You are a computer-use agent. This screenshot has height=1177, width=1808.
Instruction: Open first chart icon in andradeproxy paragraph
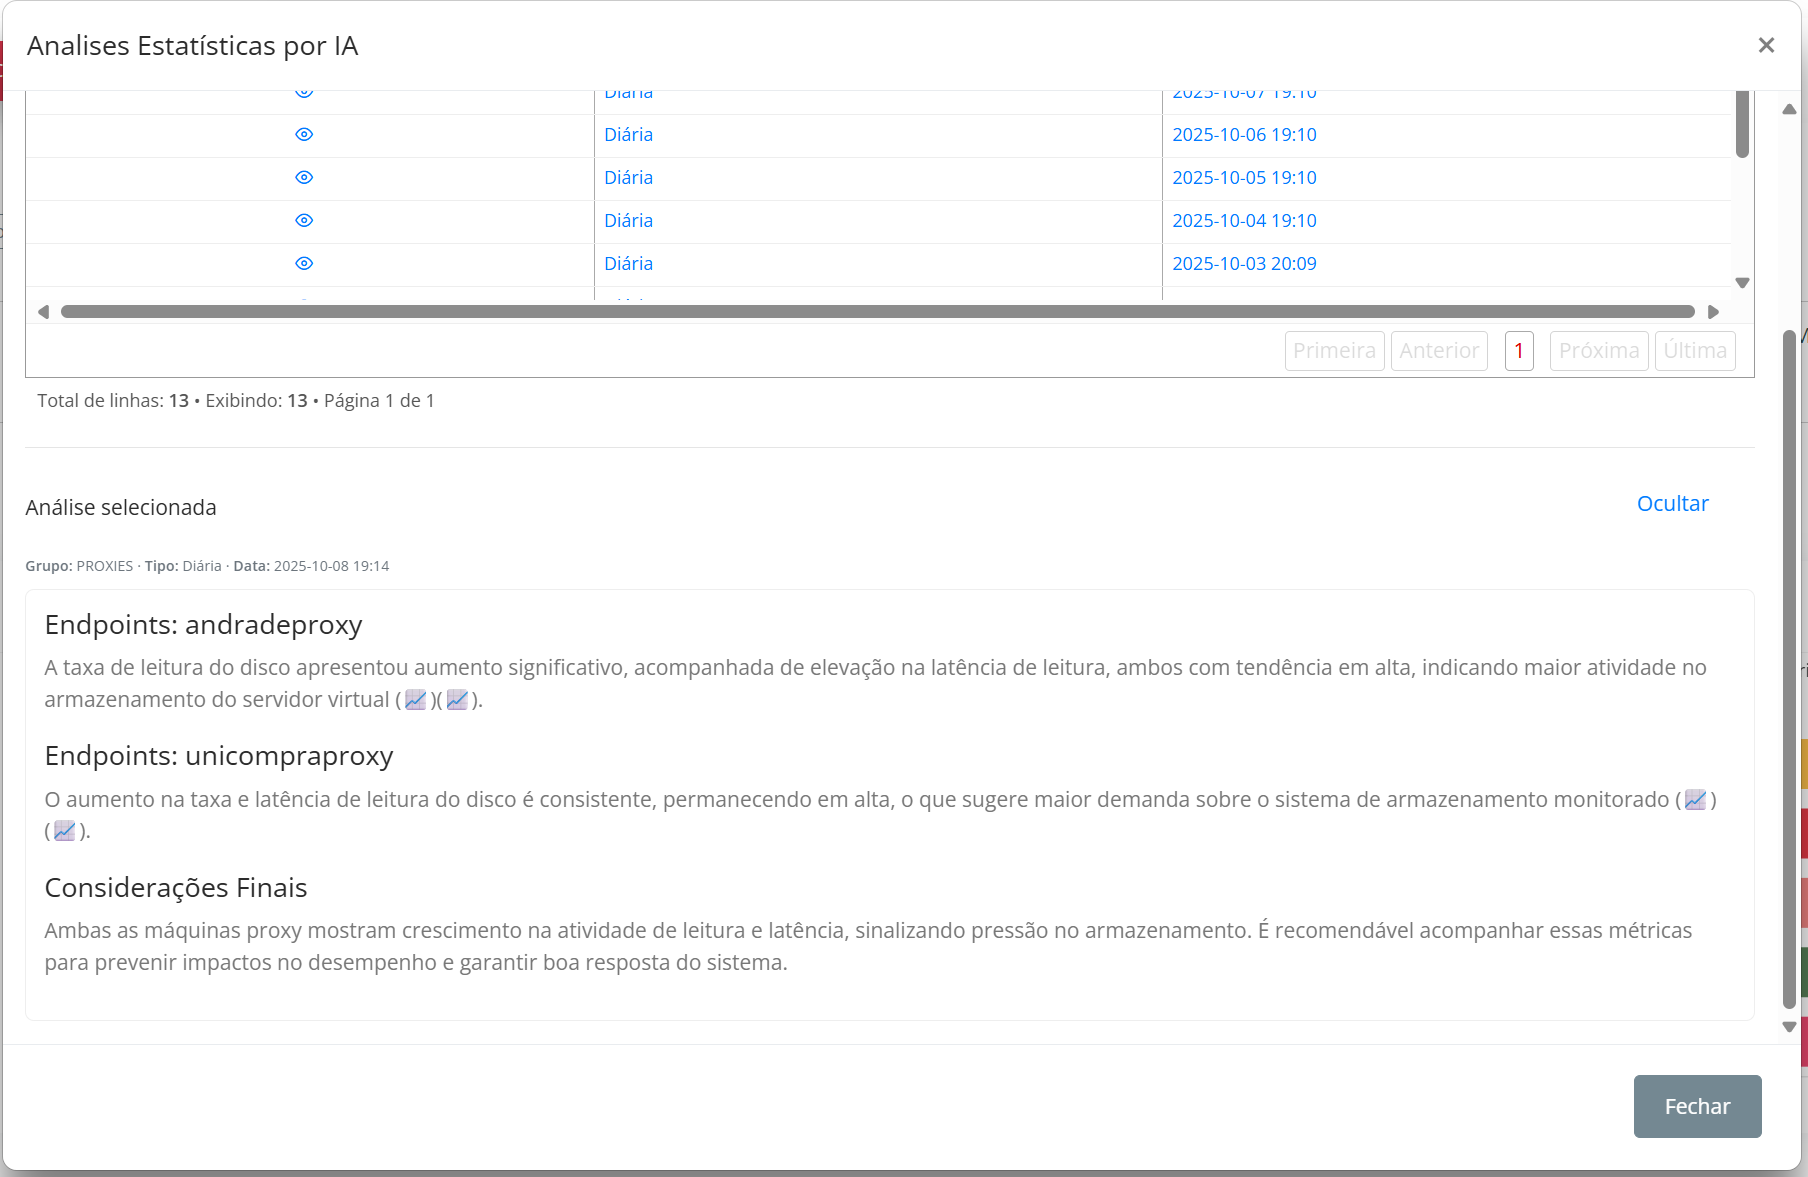coord(416,700)
